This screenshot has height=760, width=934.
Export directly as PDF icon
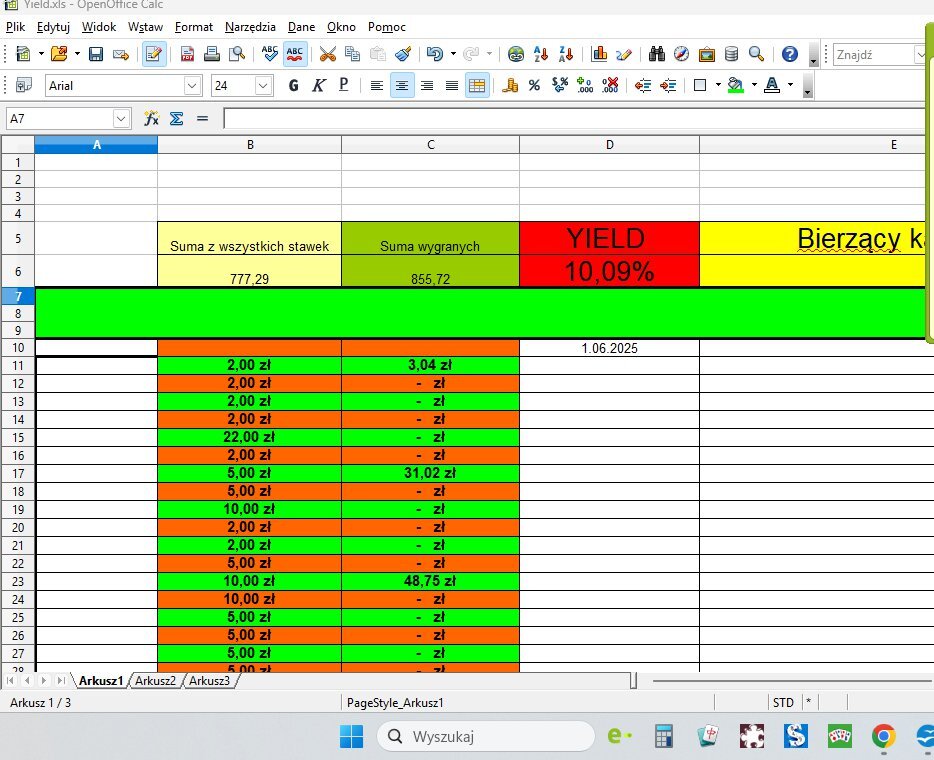click(x=187, y=54)
